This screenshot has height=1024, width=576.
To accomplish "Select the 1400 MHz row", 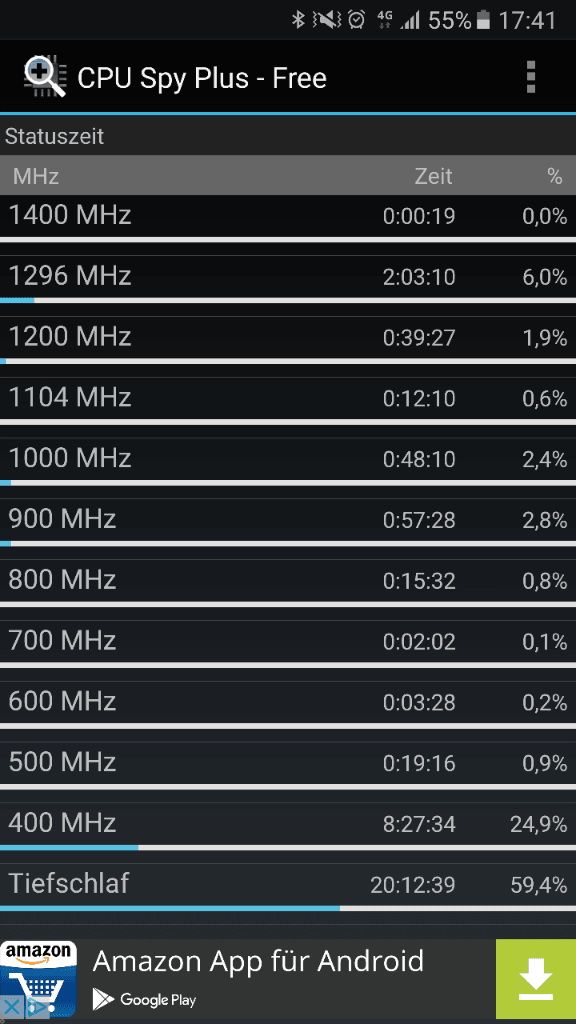I will point(288,218).
